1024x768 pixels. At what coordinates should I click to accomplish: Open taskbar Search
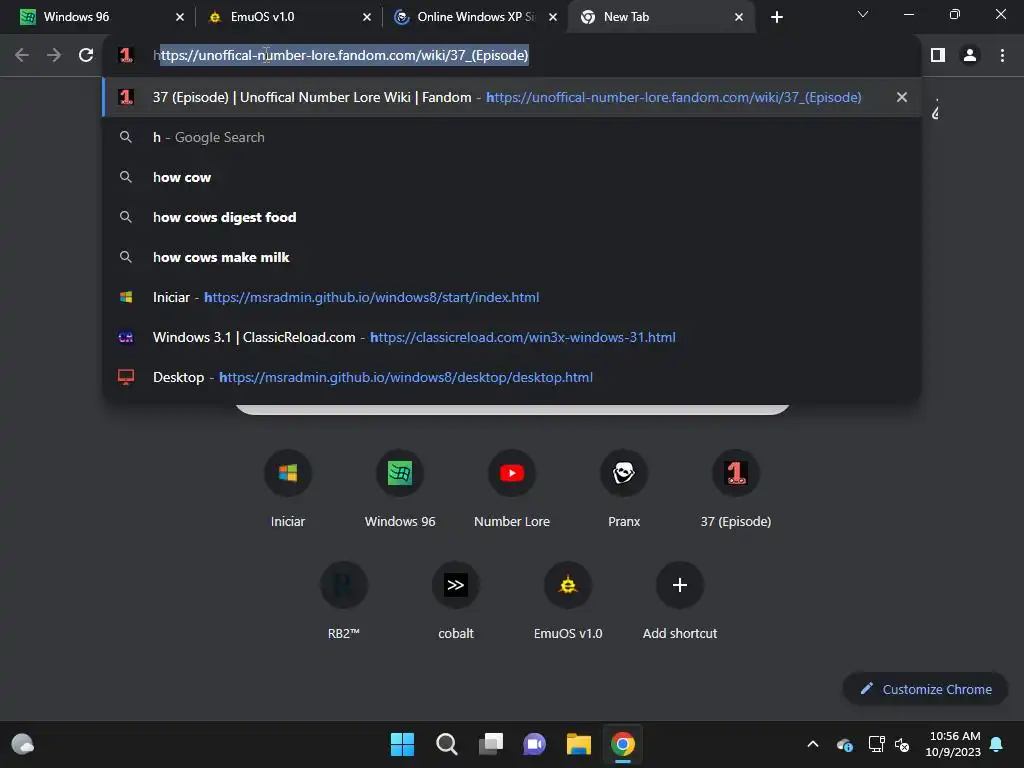pos(447,744)
